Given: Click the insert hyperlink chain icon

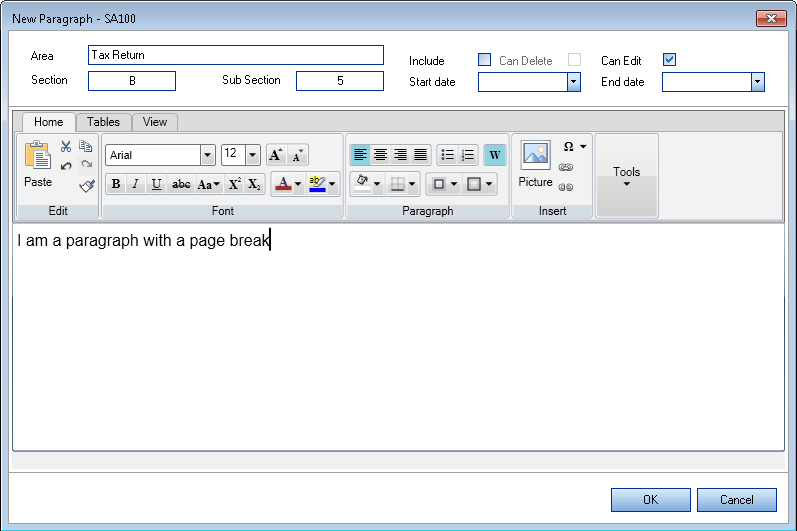Looking at the screenshot, I should 566,167.
